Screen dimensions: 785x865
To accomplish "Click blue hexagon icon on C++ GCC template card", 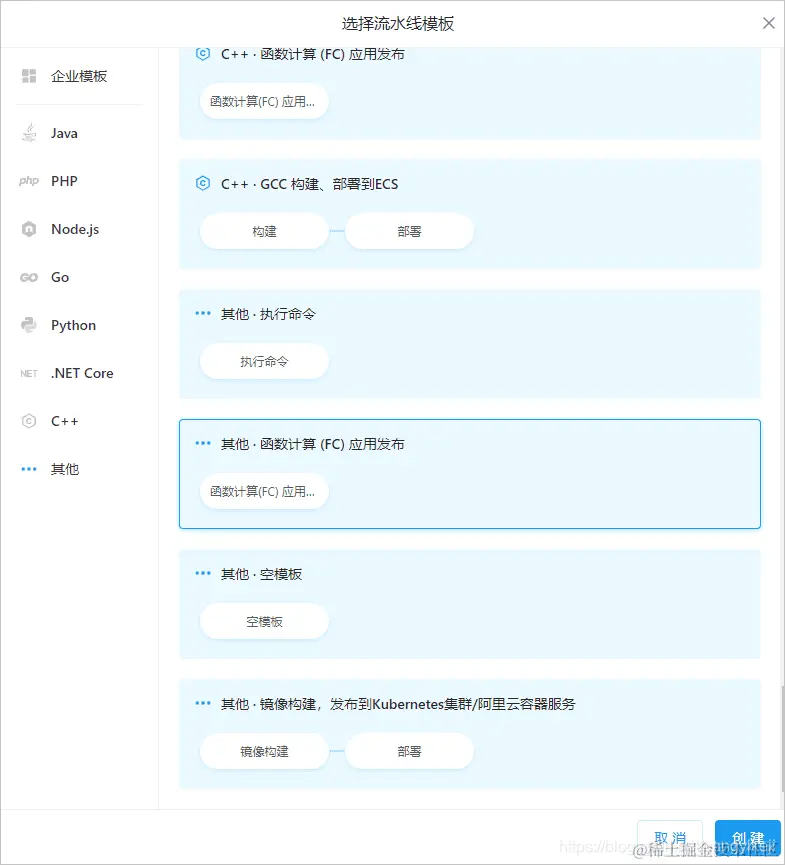I will [x=203, y=184].
